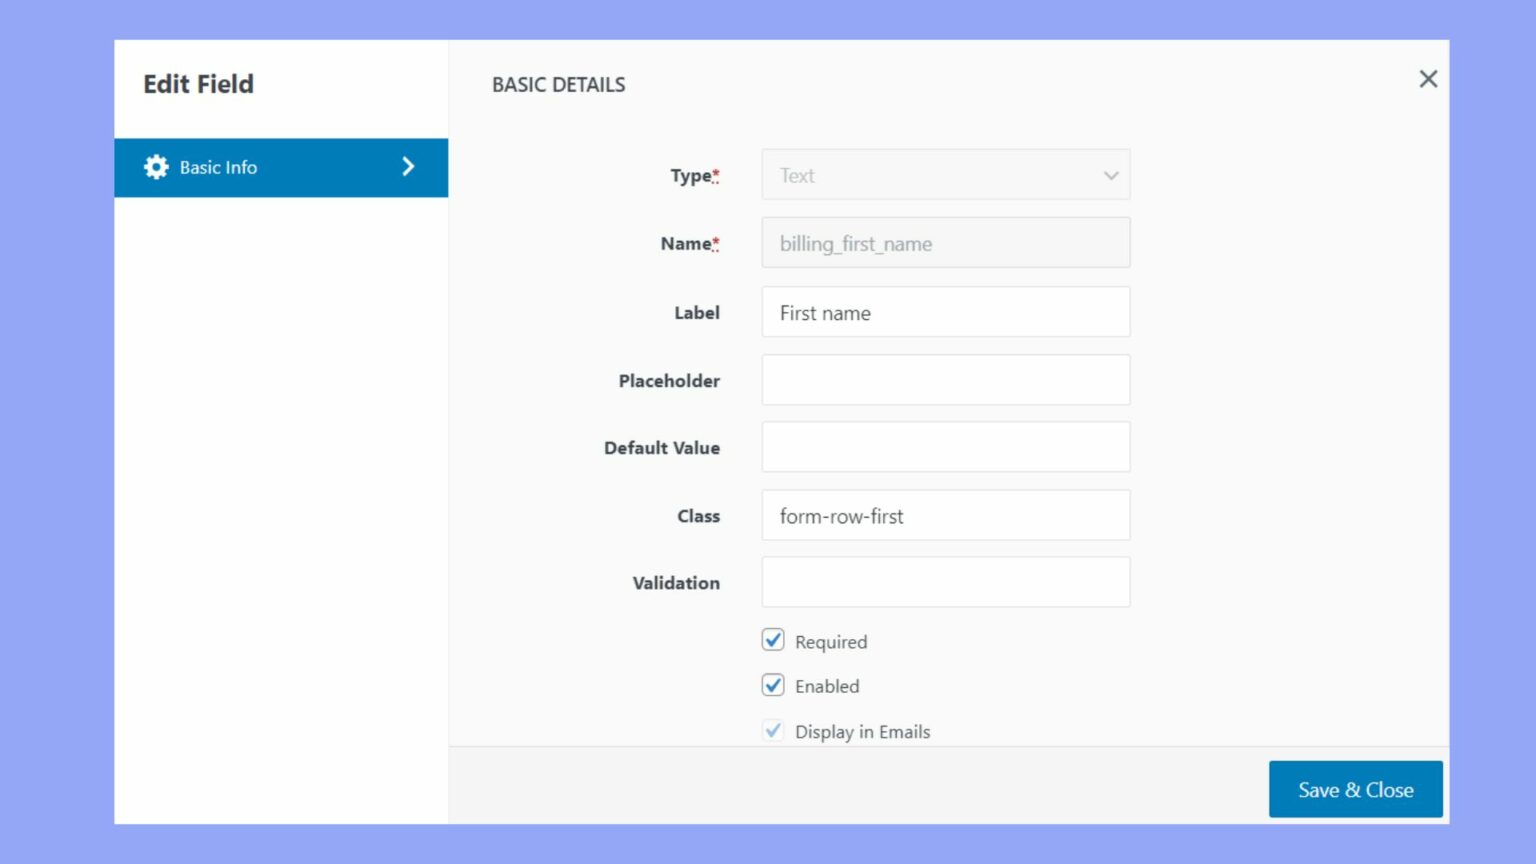Open the Type dropdown
Image resolution: width=1536 pixels, height=864 pixels.
945,175
